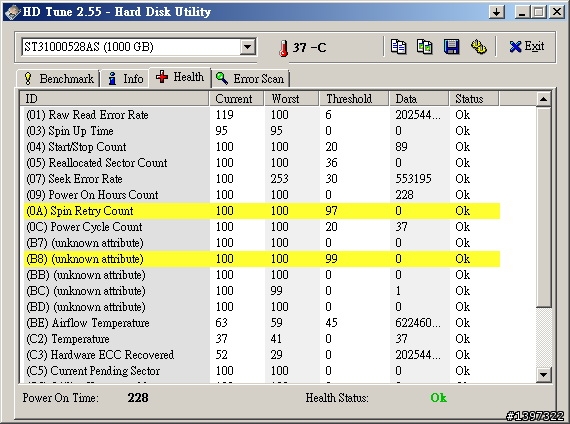Open the Health tab

coord(180,77)
